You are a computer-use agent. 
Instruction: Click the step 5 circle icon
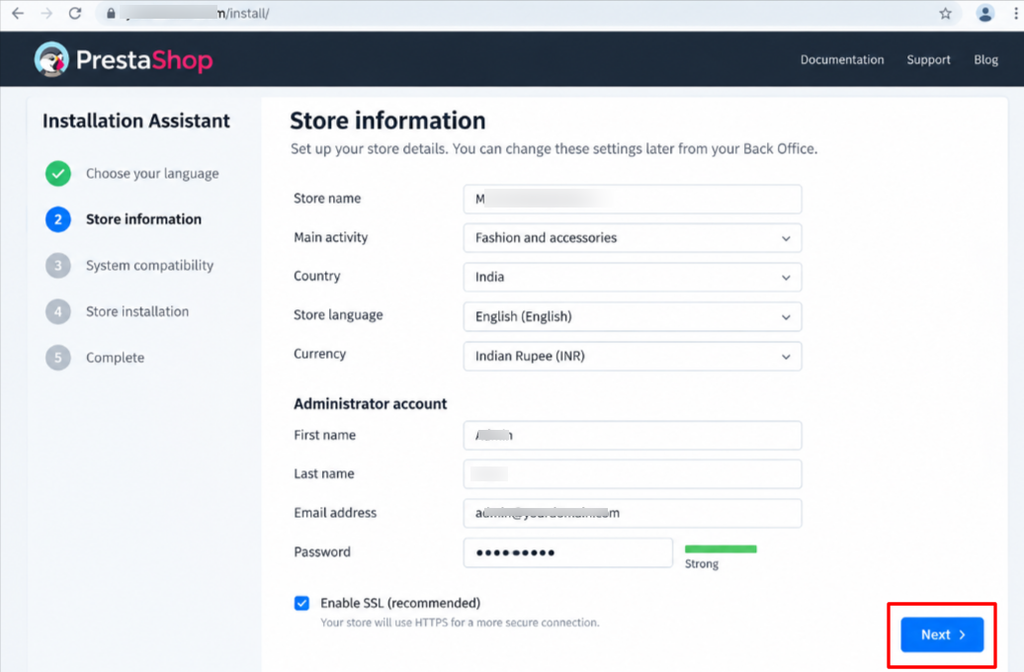tap(58, 357)
